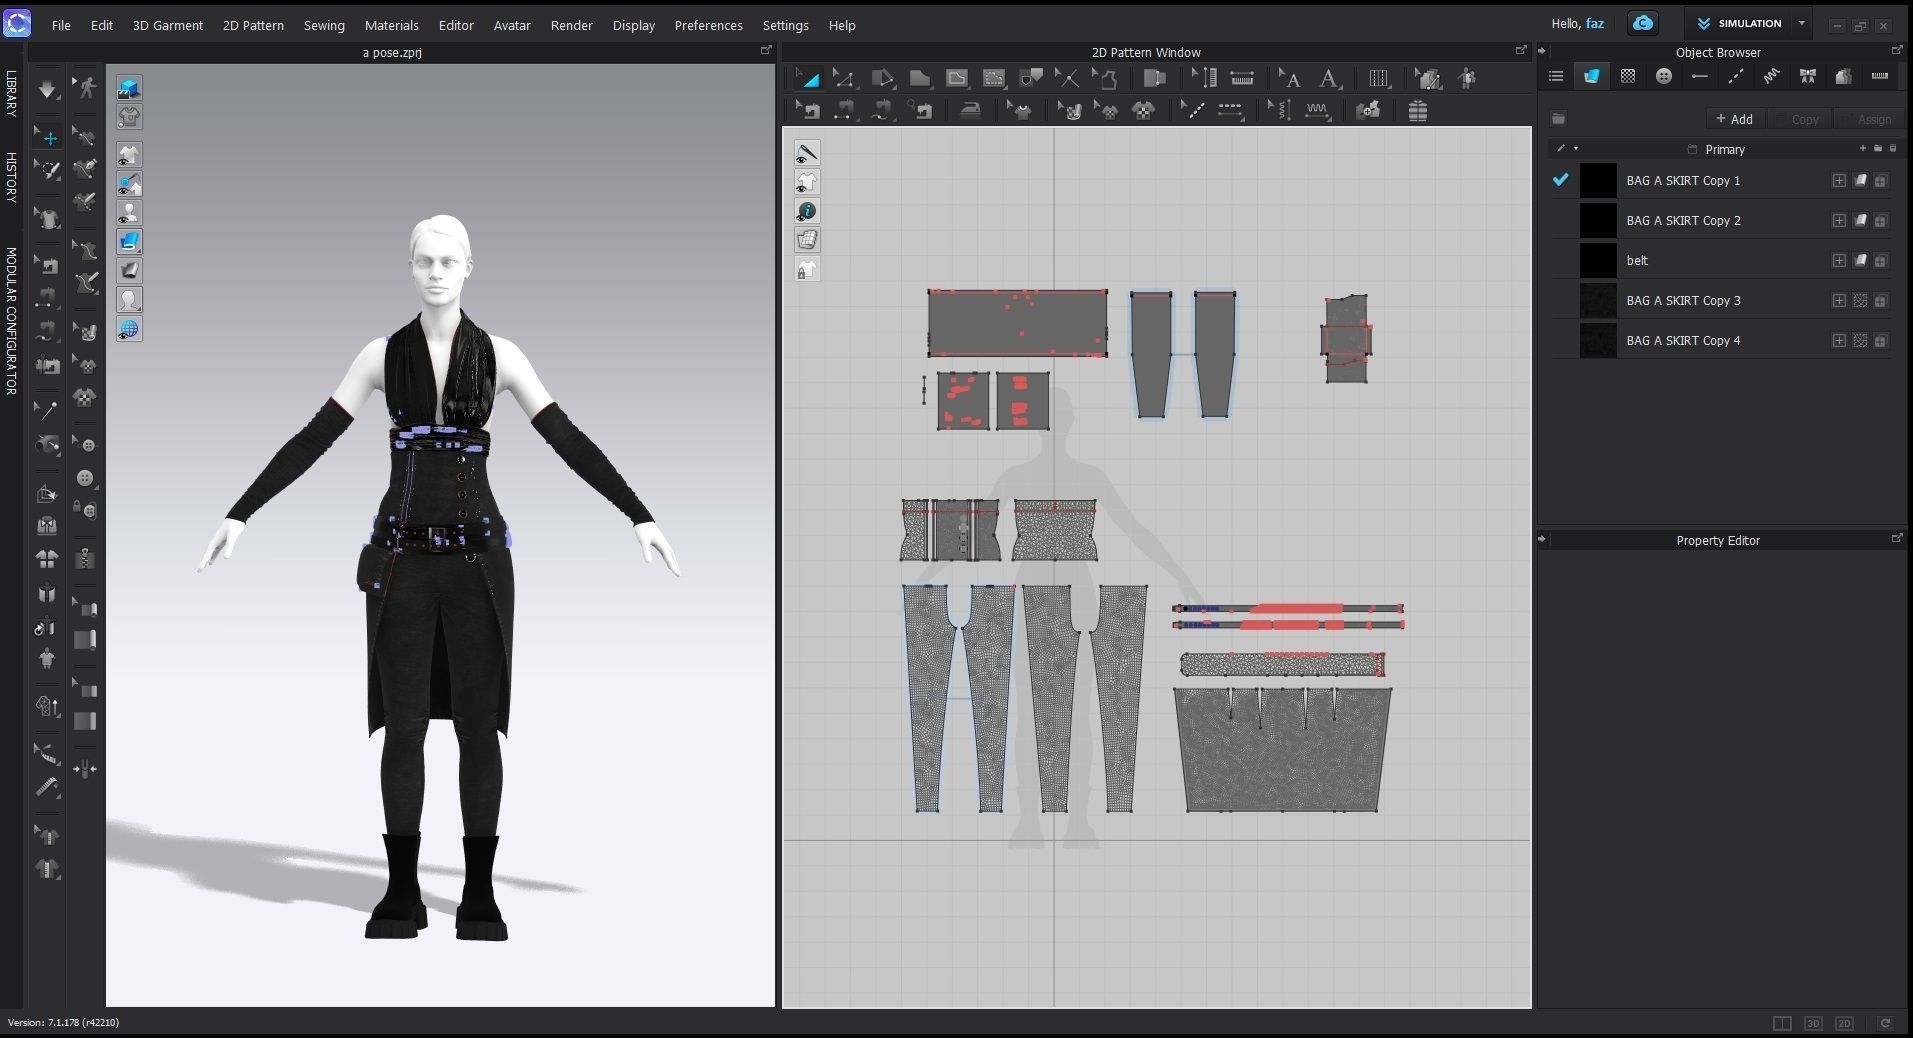1913x1038 pixels.
Task: Toggle pattern lock icon in 2D window
Action: point(807,269)
